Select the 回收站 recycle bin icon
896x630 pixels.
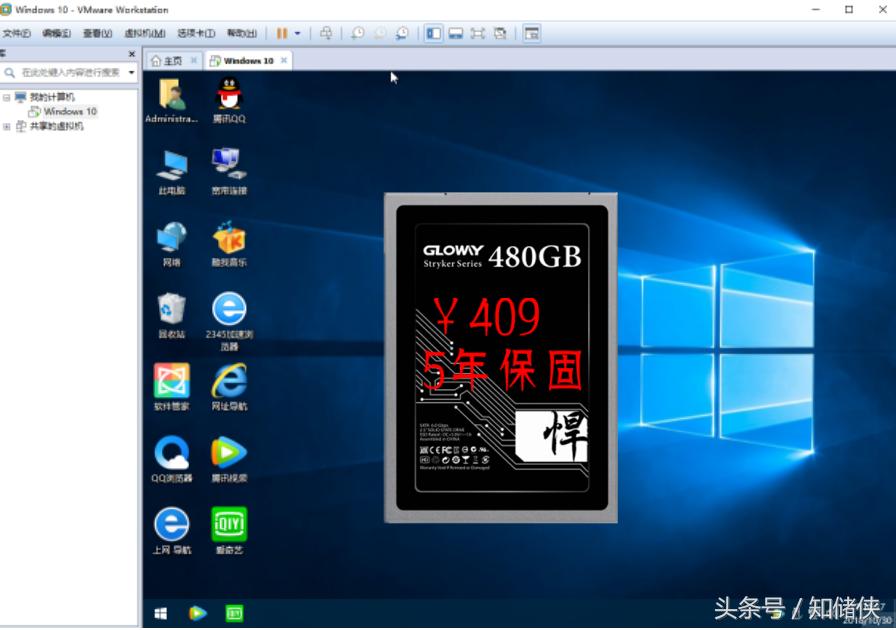pos(171,316)
